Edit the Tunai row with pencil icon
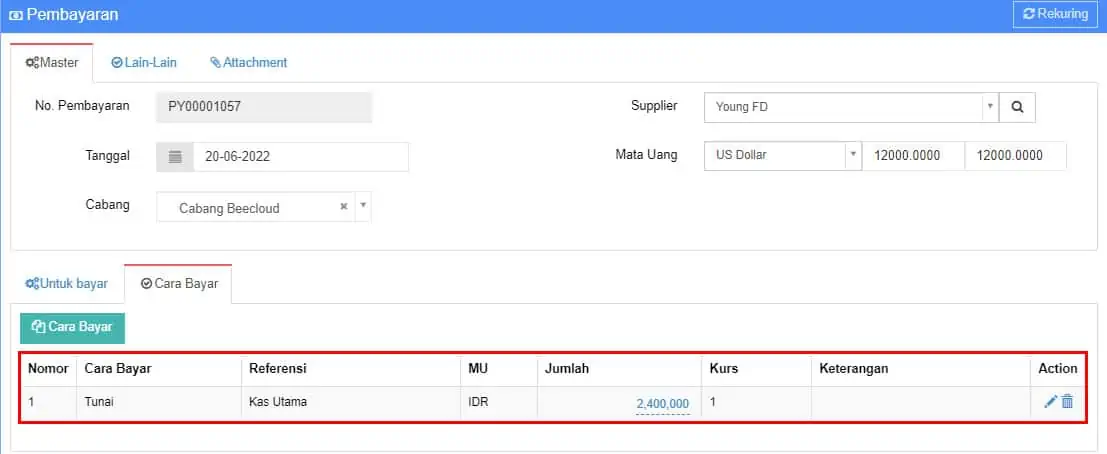The height and width of the screenshot is (454, 1107). click(x=1051, y=402)
